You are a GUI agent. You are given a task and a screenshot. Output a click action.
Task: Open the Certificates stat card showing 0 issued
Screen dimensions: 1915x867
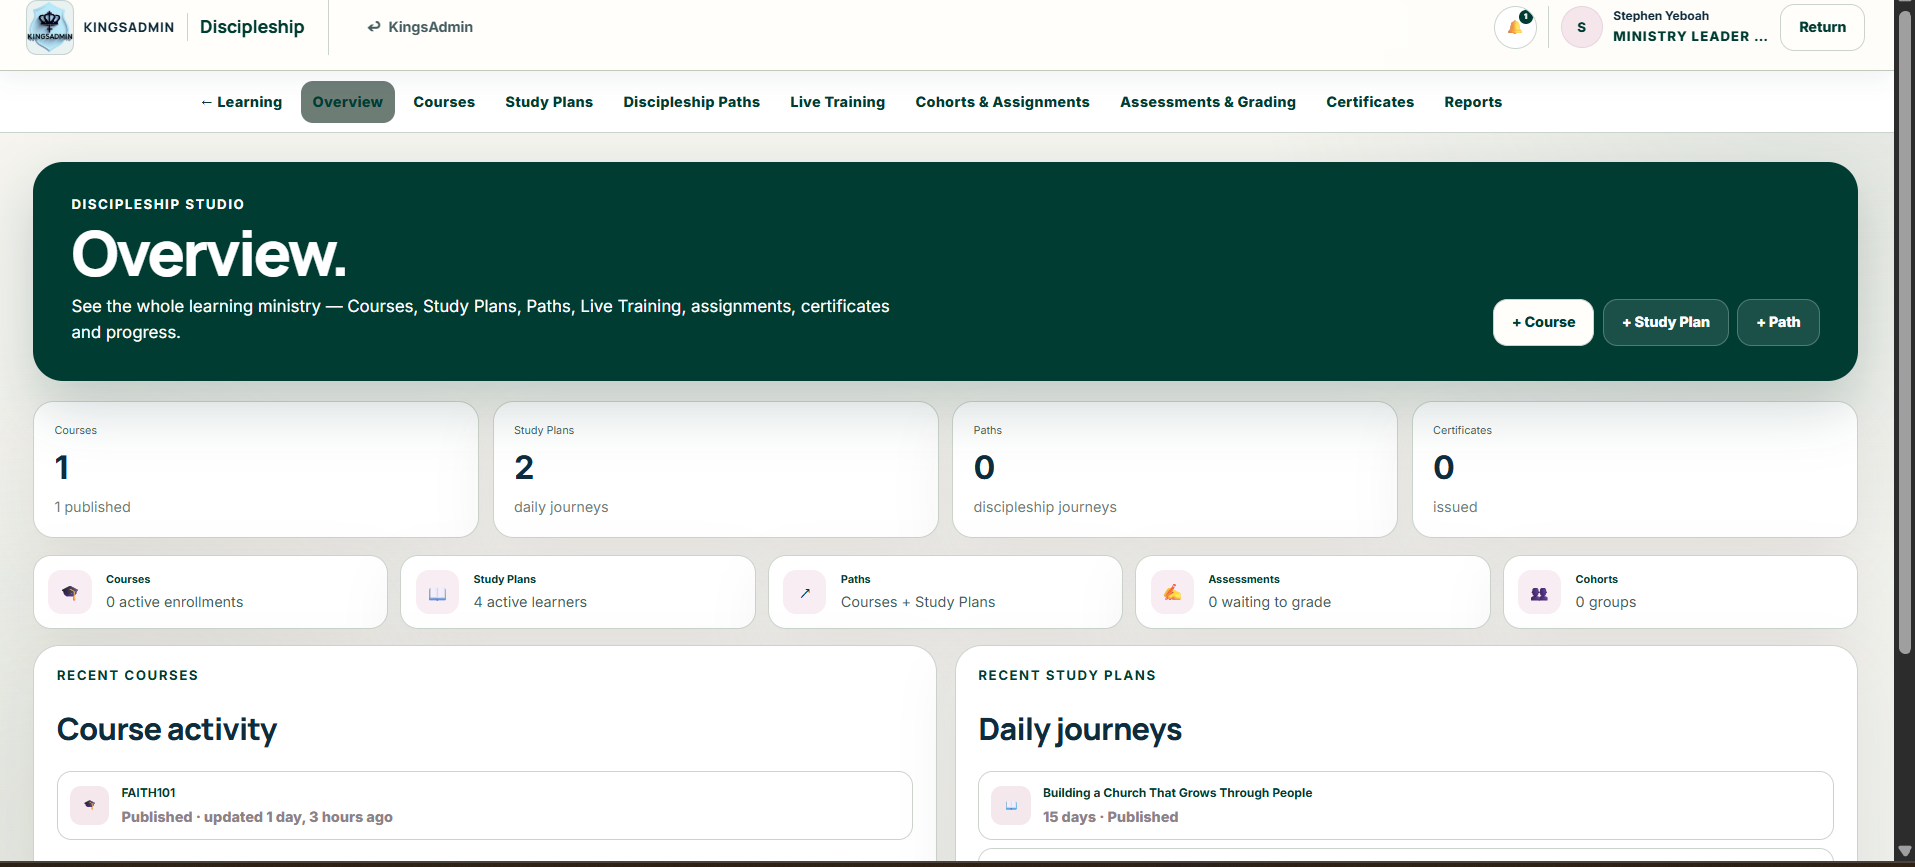(x=1634, y=470)
